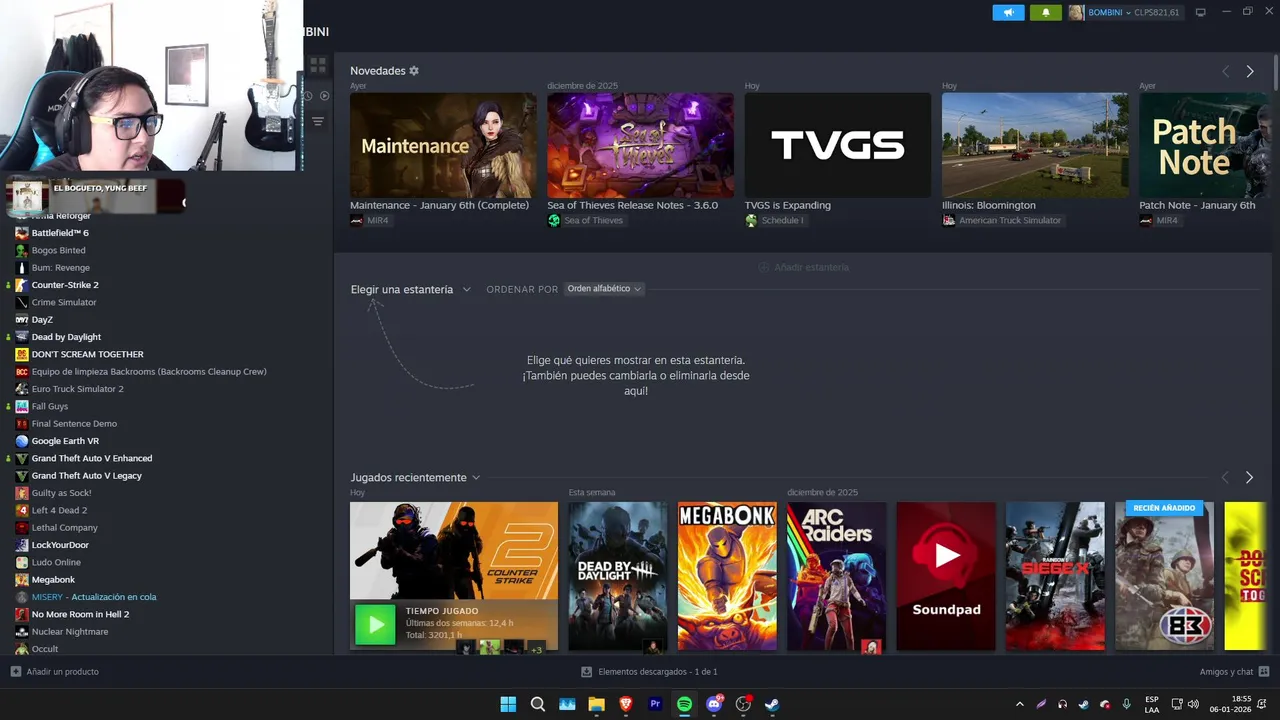
Task: Advance the Jugados recientemente shelf right
Action: pyautogui.click(x=1249, y=478)
